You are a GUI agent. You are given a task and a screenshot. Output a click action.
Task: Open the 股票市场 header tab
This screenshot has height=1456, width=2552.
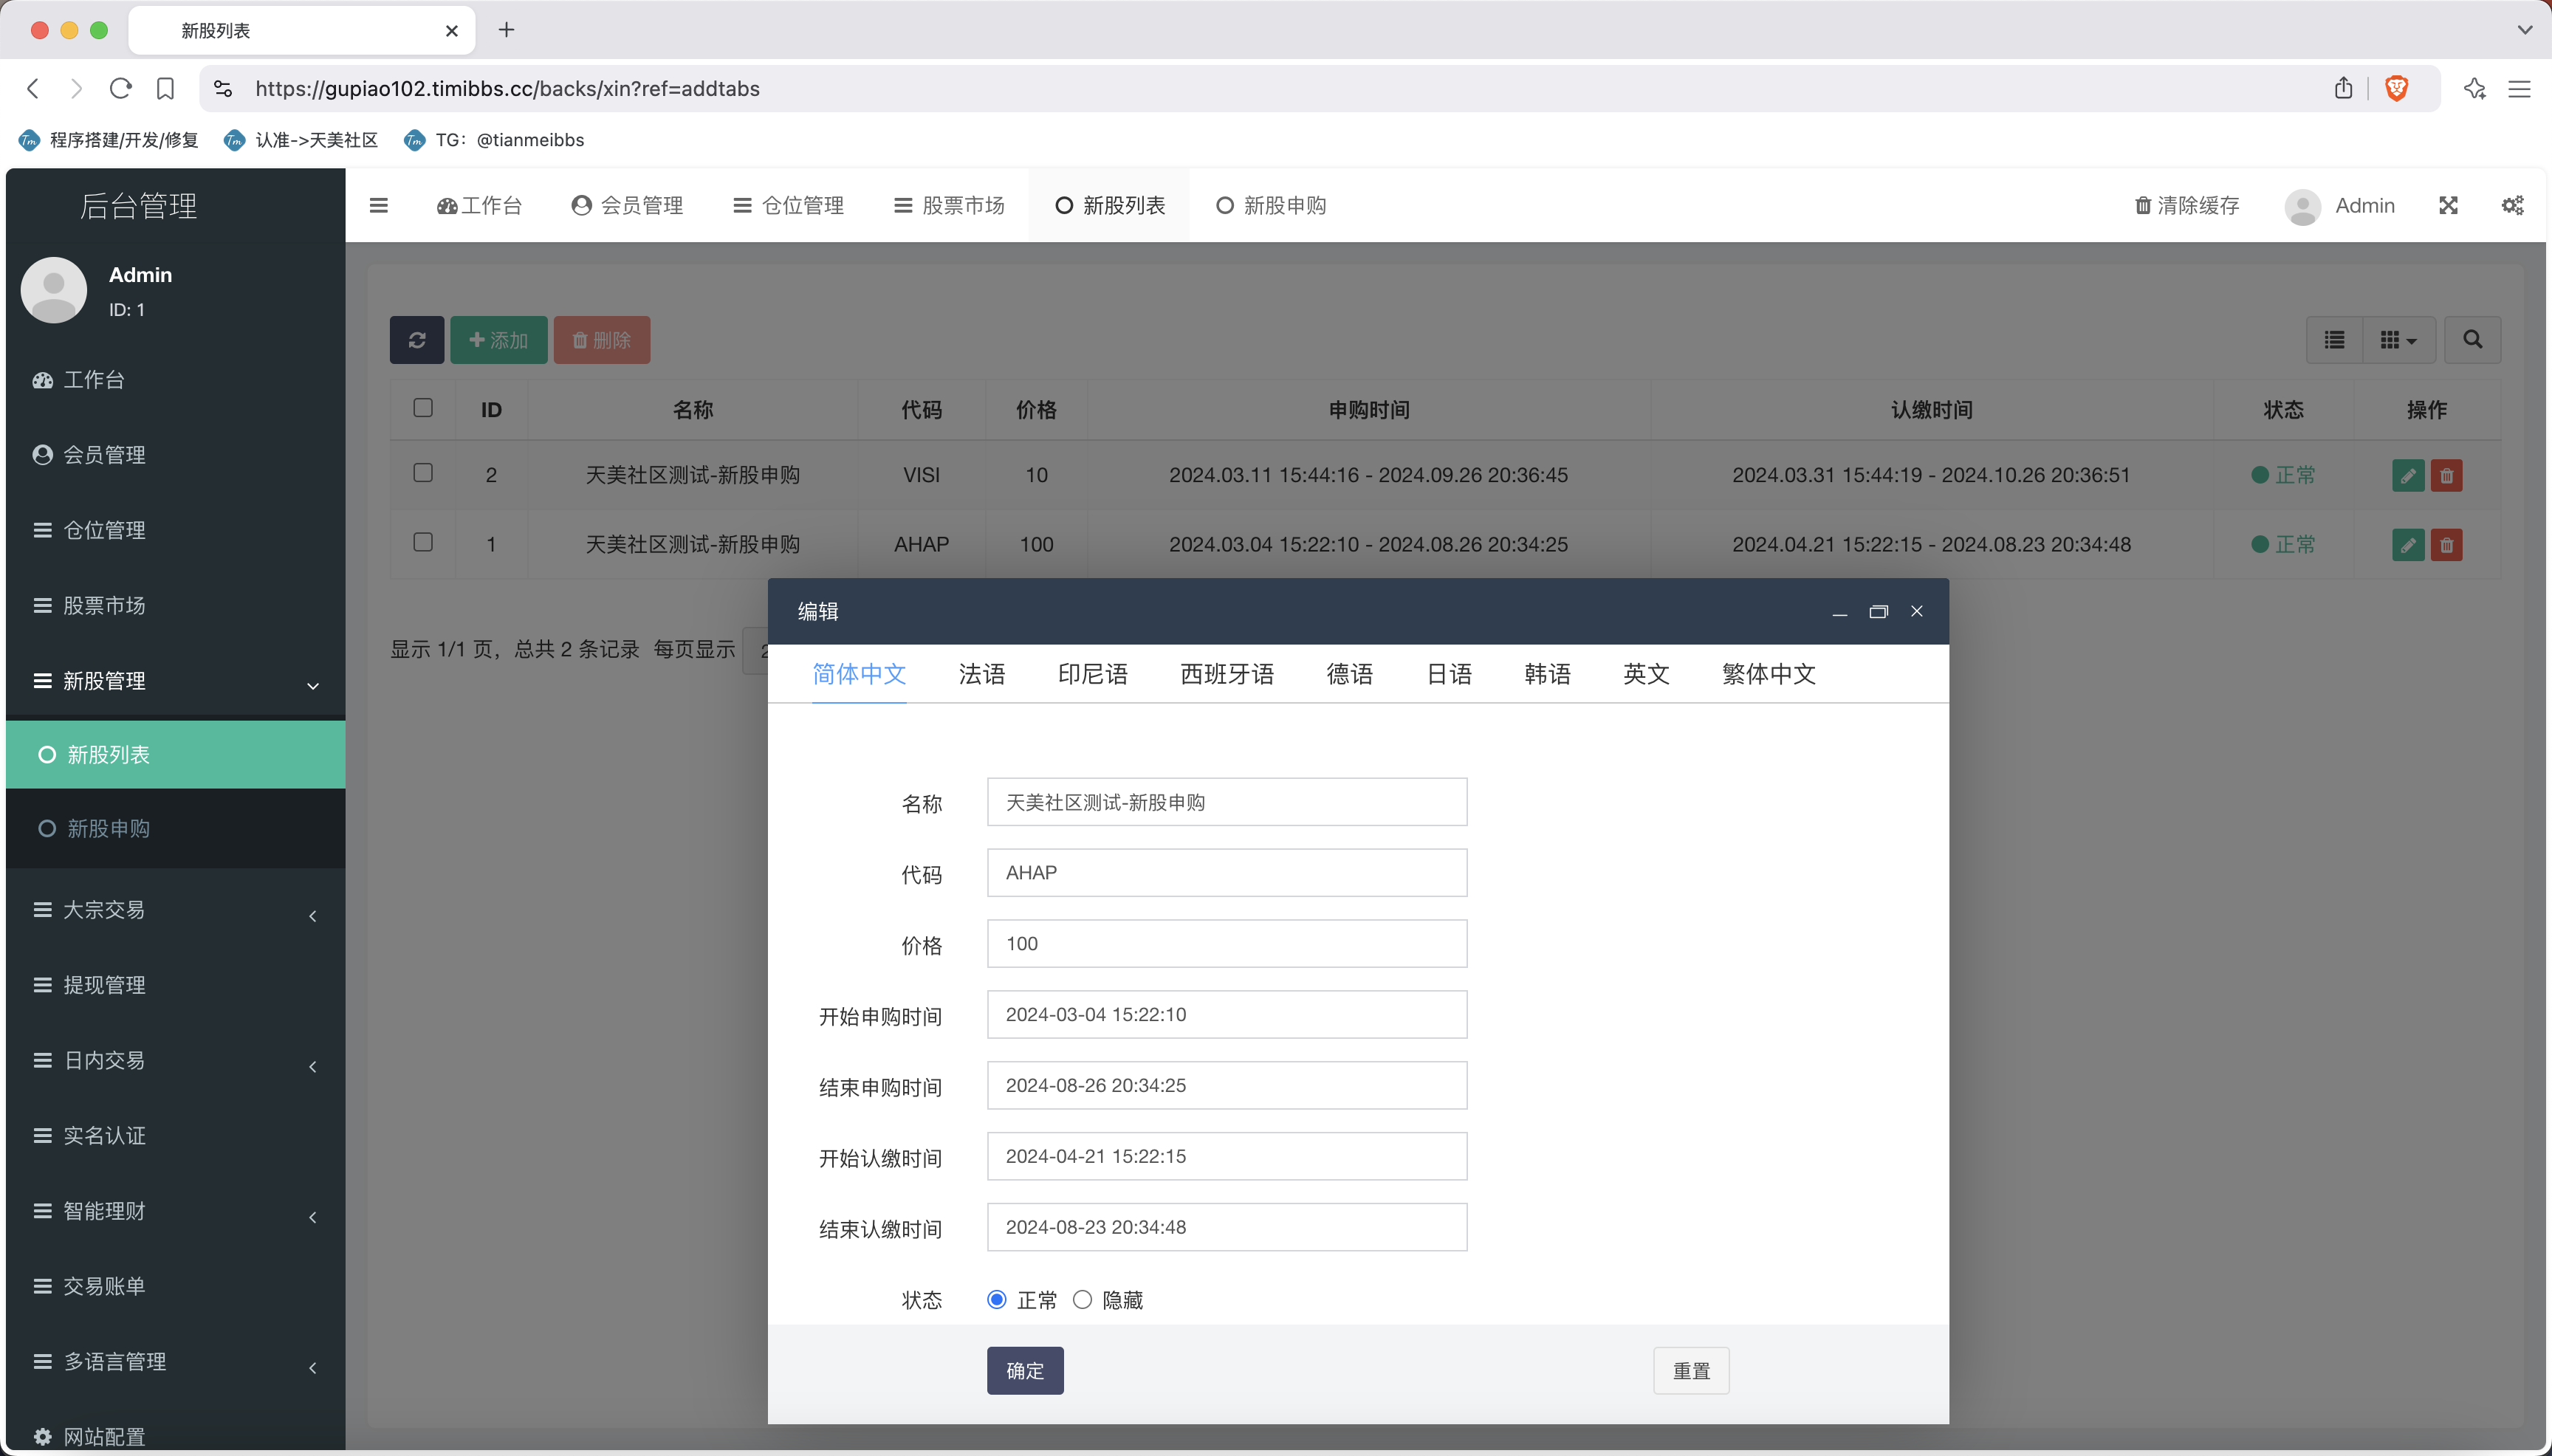949,206
